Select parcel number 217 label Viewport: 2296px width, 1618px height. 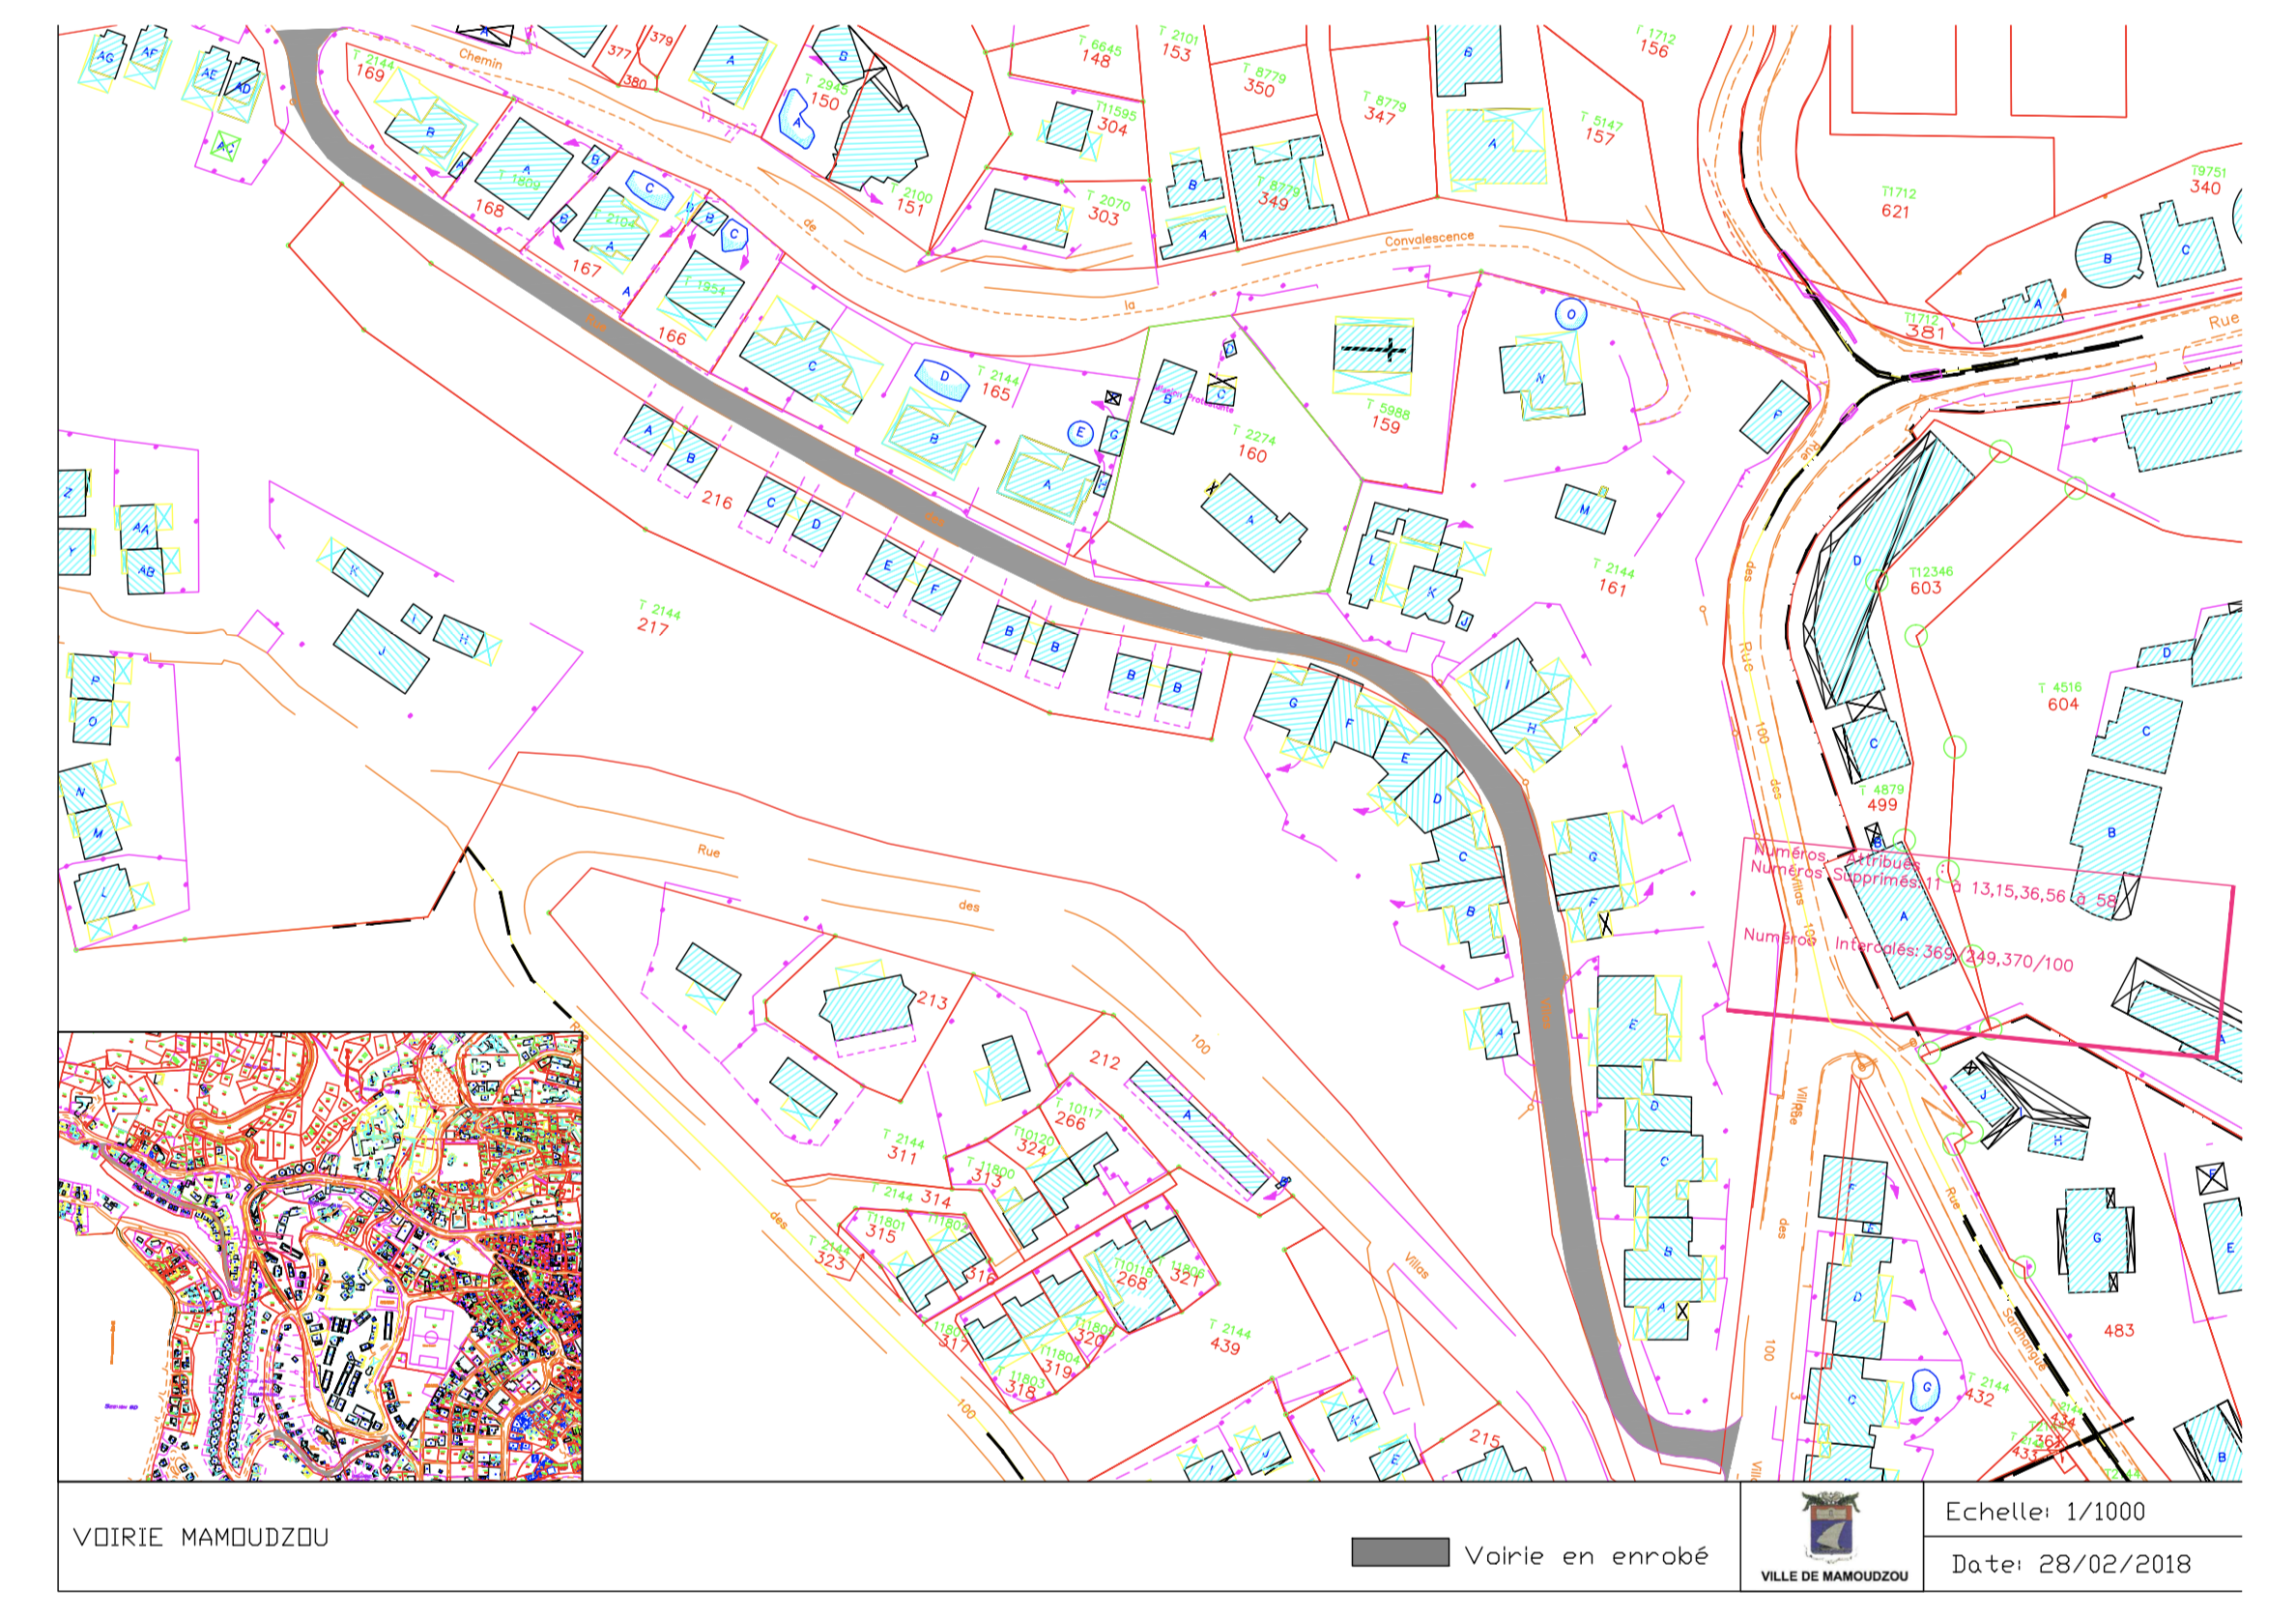click(652, 627)
